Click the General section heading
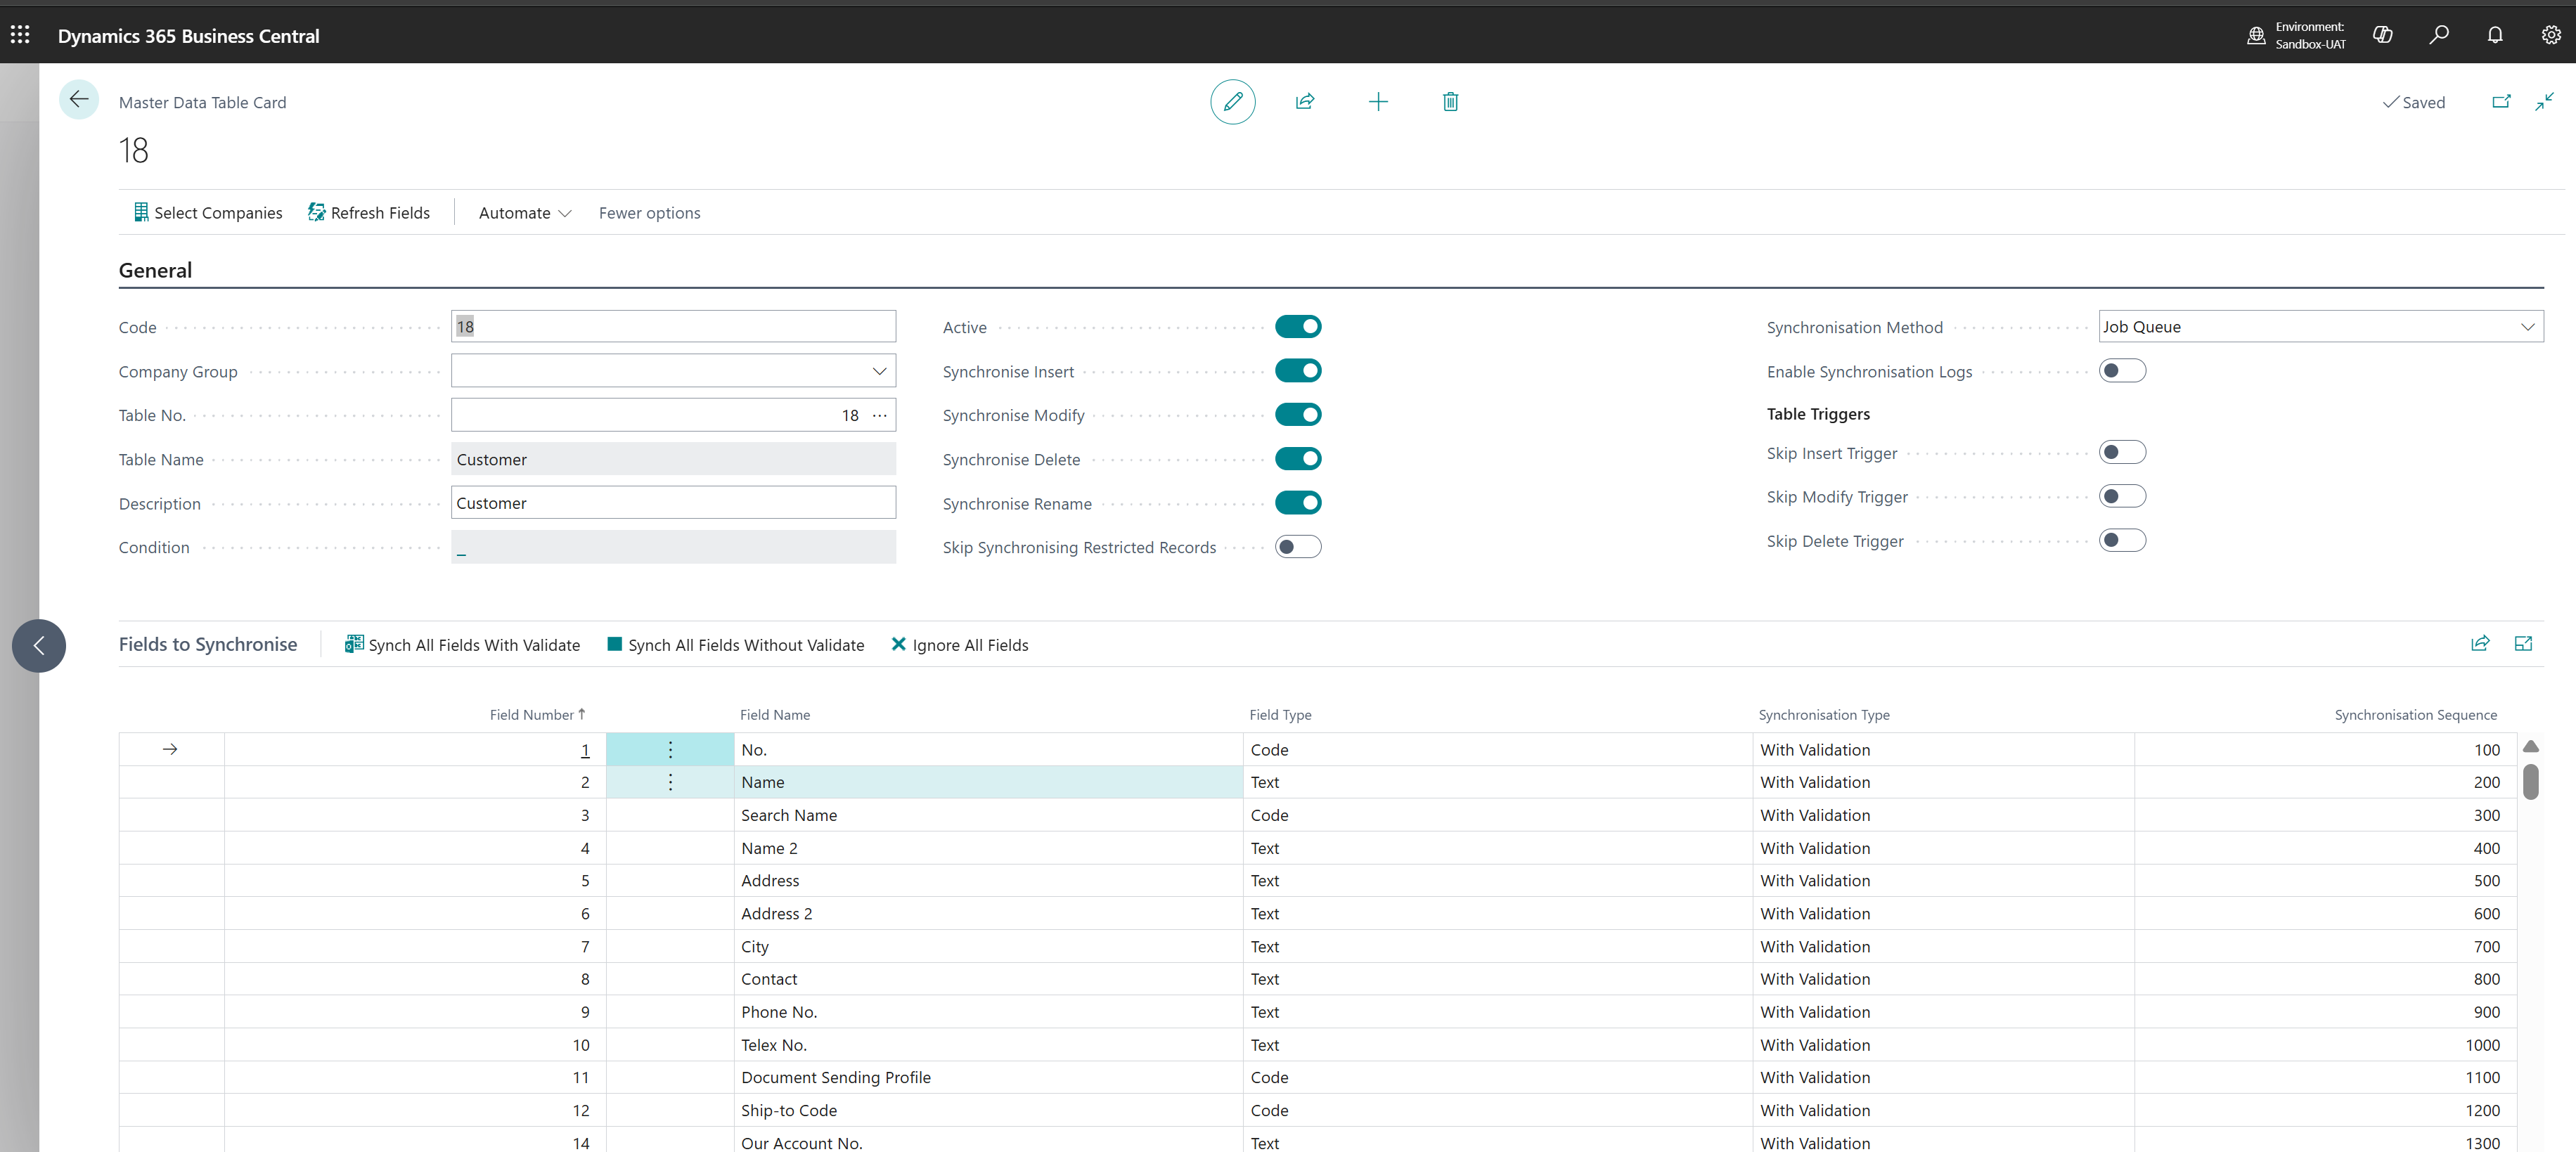Viewport: 2576px width, 1152px height. [155, 270]
